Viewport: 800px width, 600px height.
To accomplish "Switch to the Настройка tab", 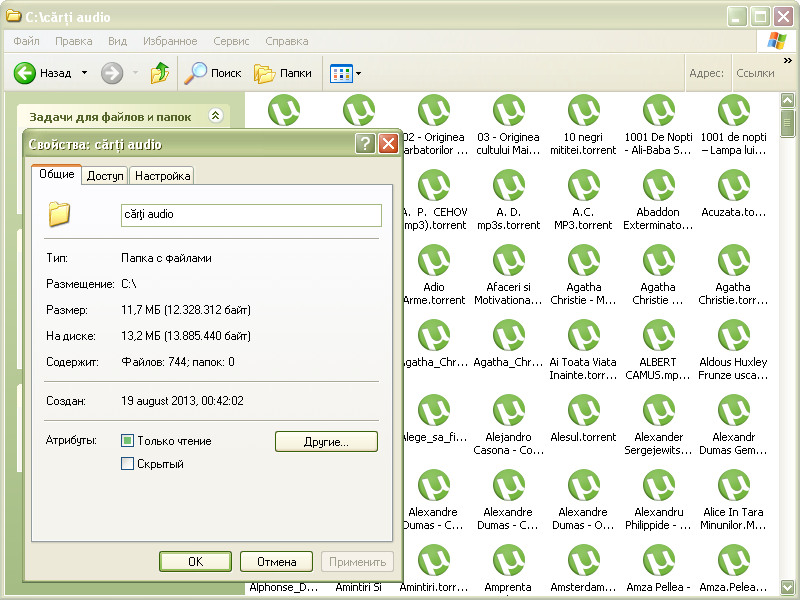I will pyautogui.click(x=162, y=176).
